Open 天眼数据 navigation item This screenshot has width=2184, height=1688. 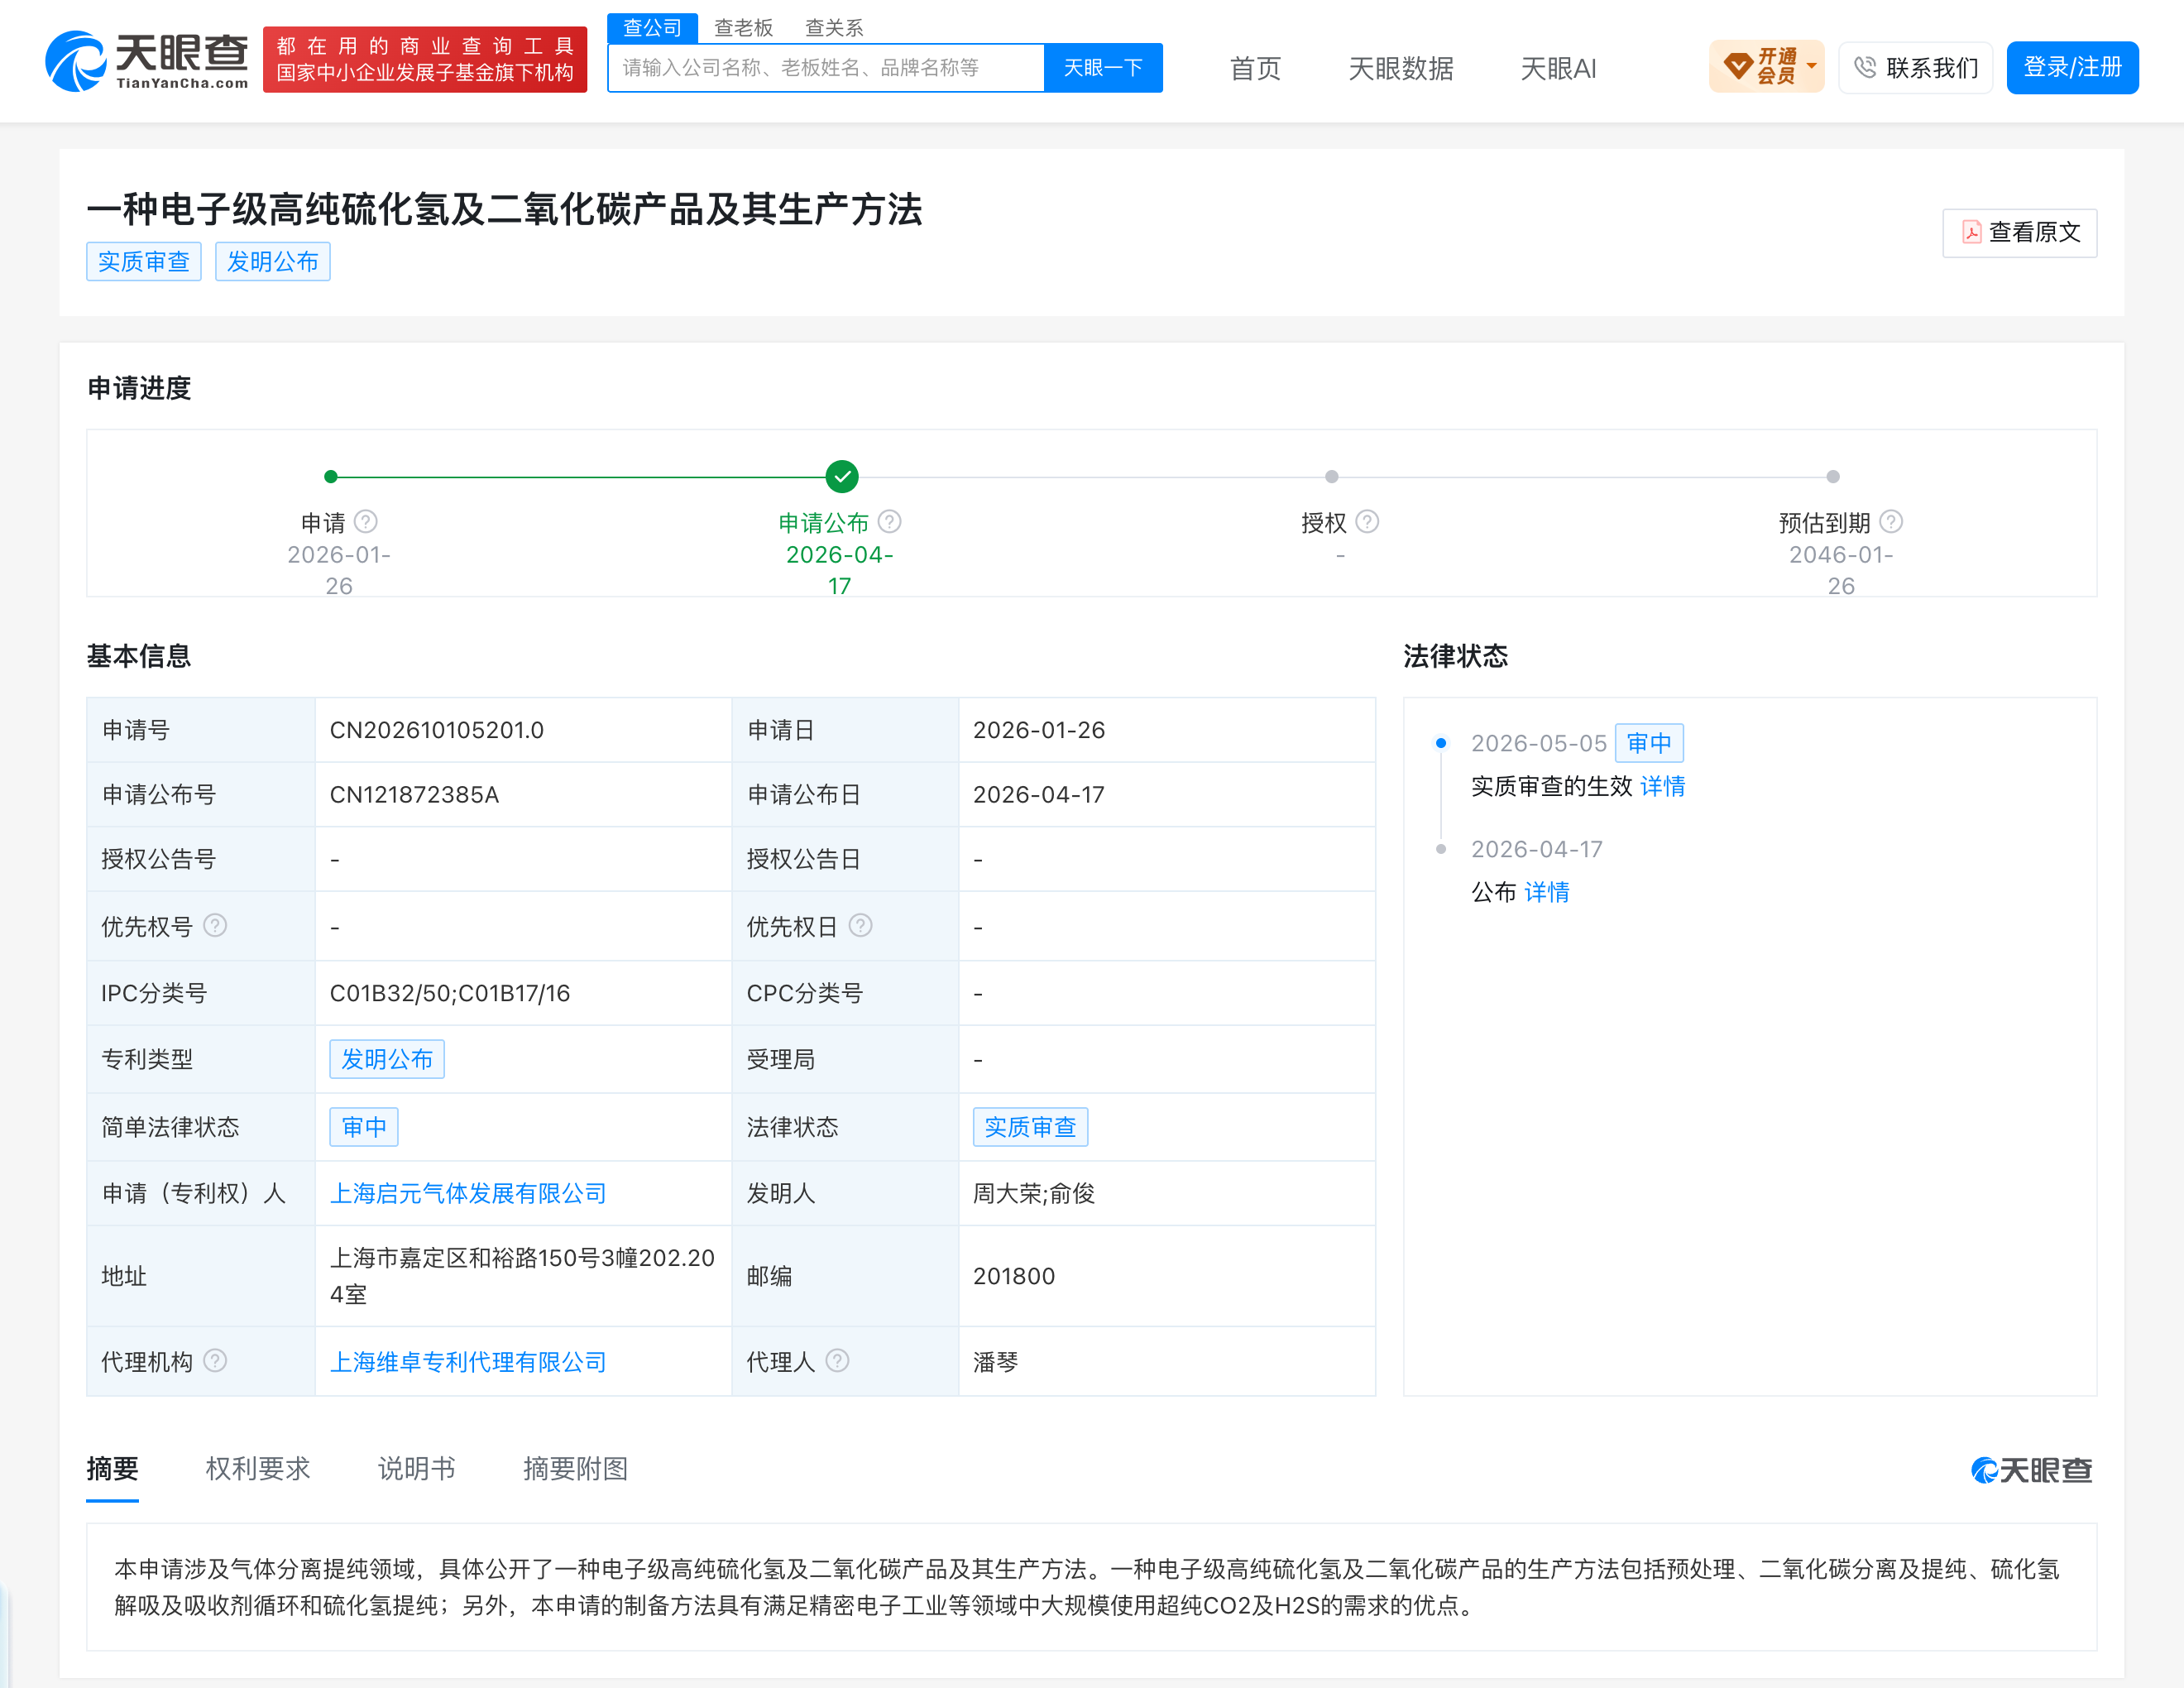tap(1401, 68)
